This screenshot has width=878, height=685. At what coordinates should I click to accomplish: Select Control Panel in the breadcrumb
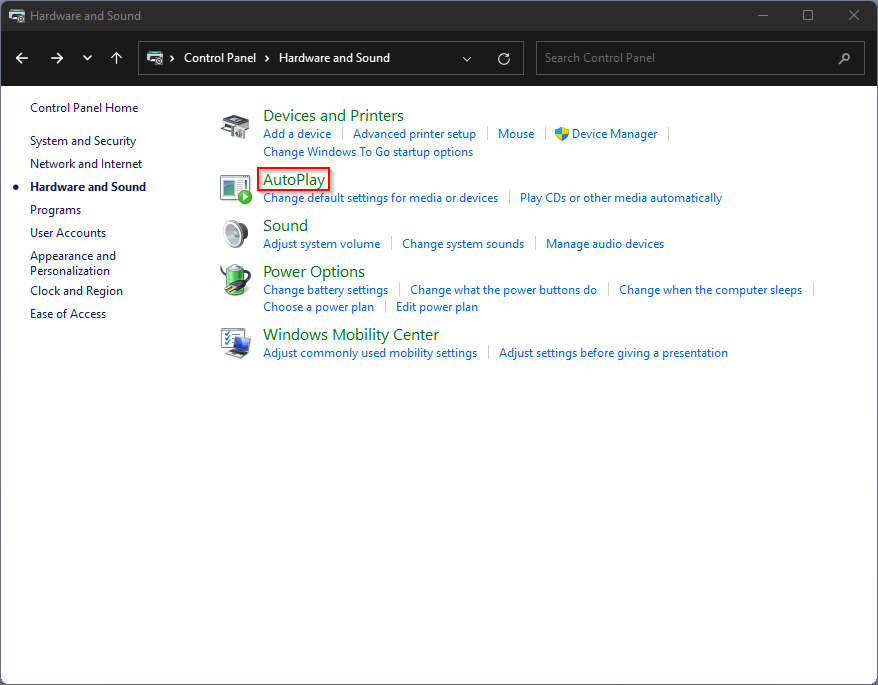point(220,58)
